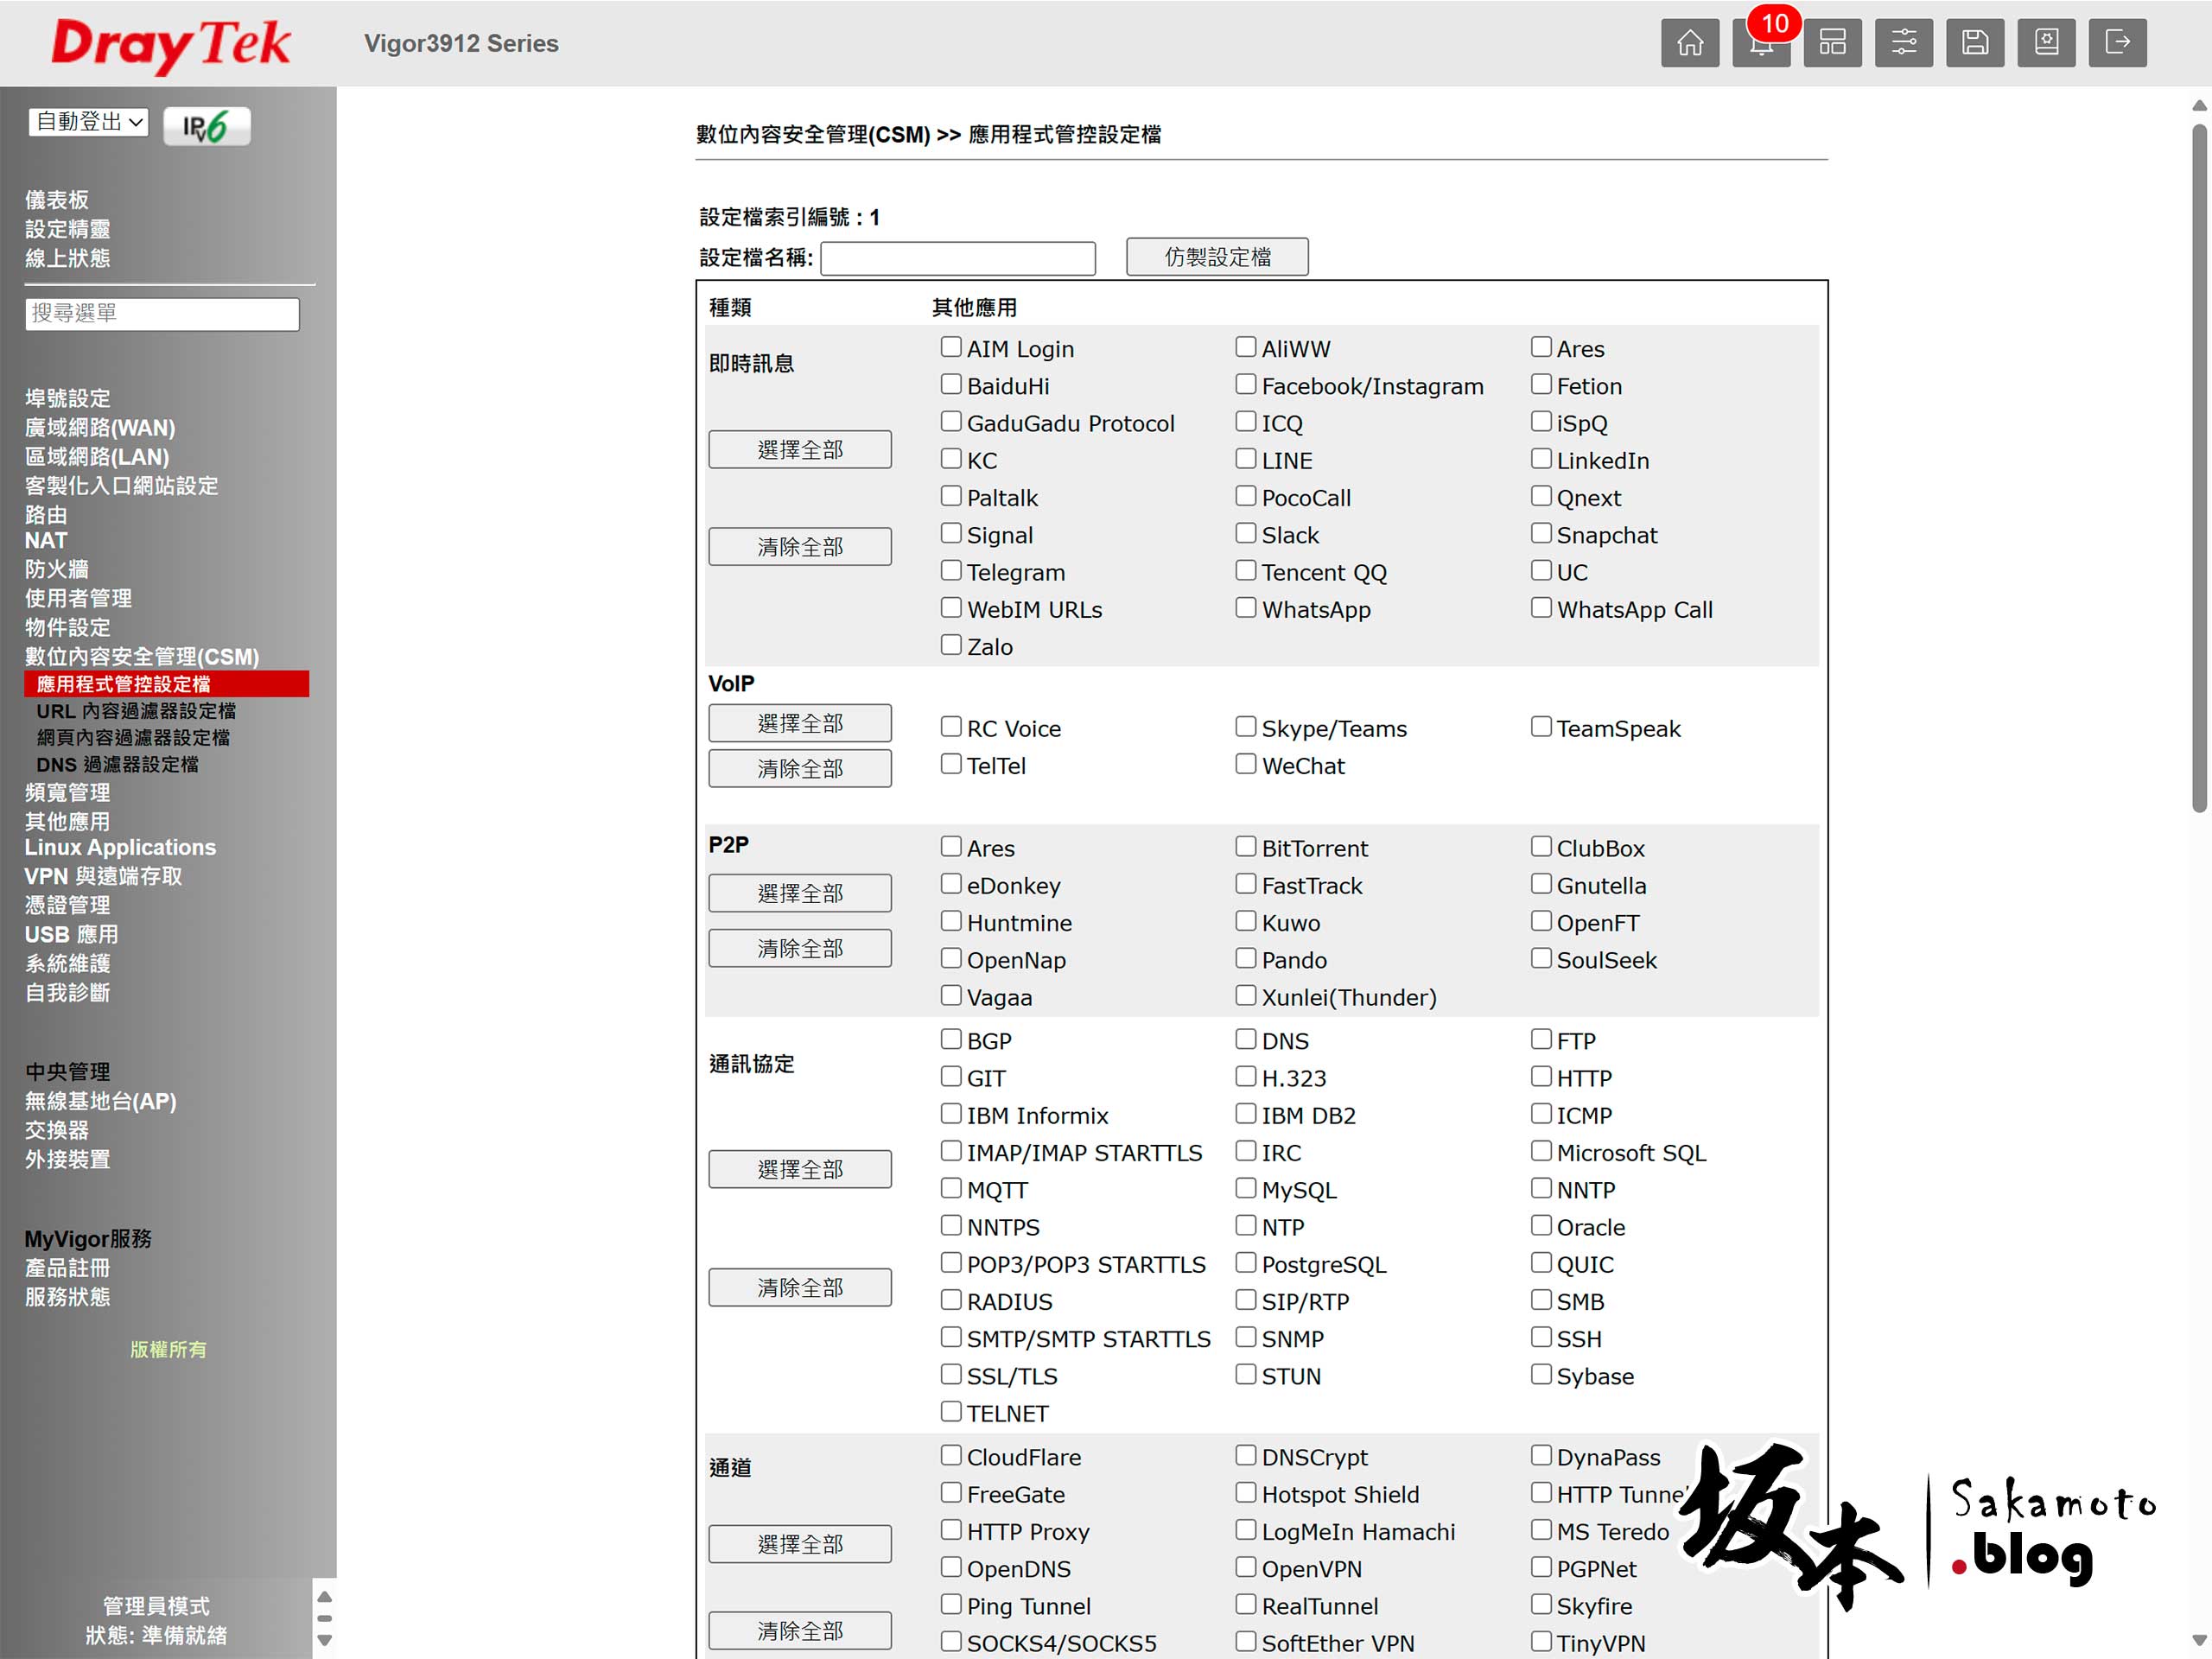Screen dimensions: 2212x1659
Task: Click the layout panel icon in header
Action: click(1832, 43)
